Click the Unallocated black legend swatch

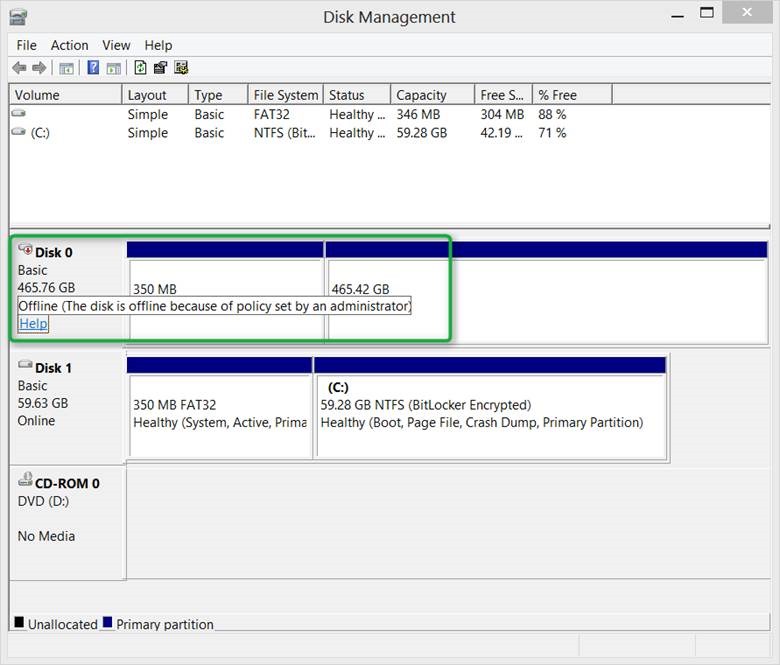point(19,622)
